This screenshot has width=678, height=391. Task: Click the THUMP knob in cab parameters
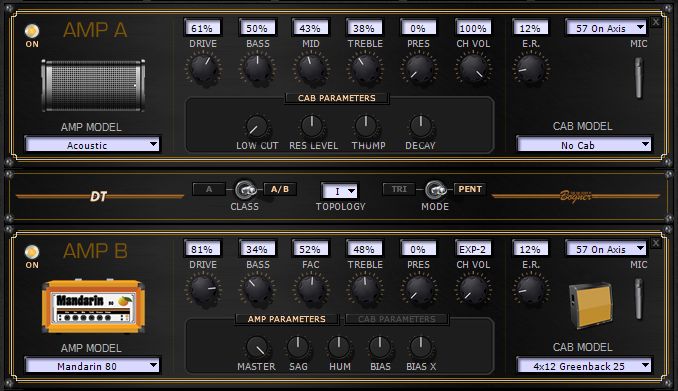click(x=366, y=127)
